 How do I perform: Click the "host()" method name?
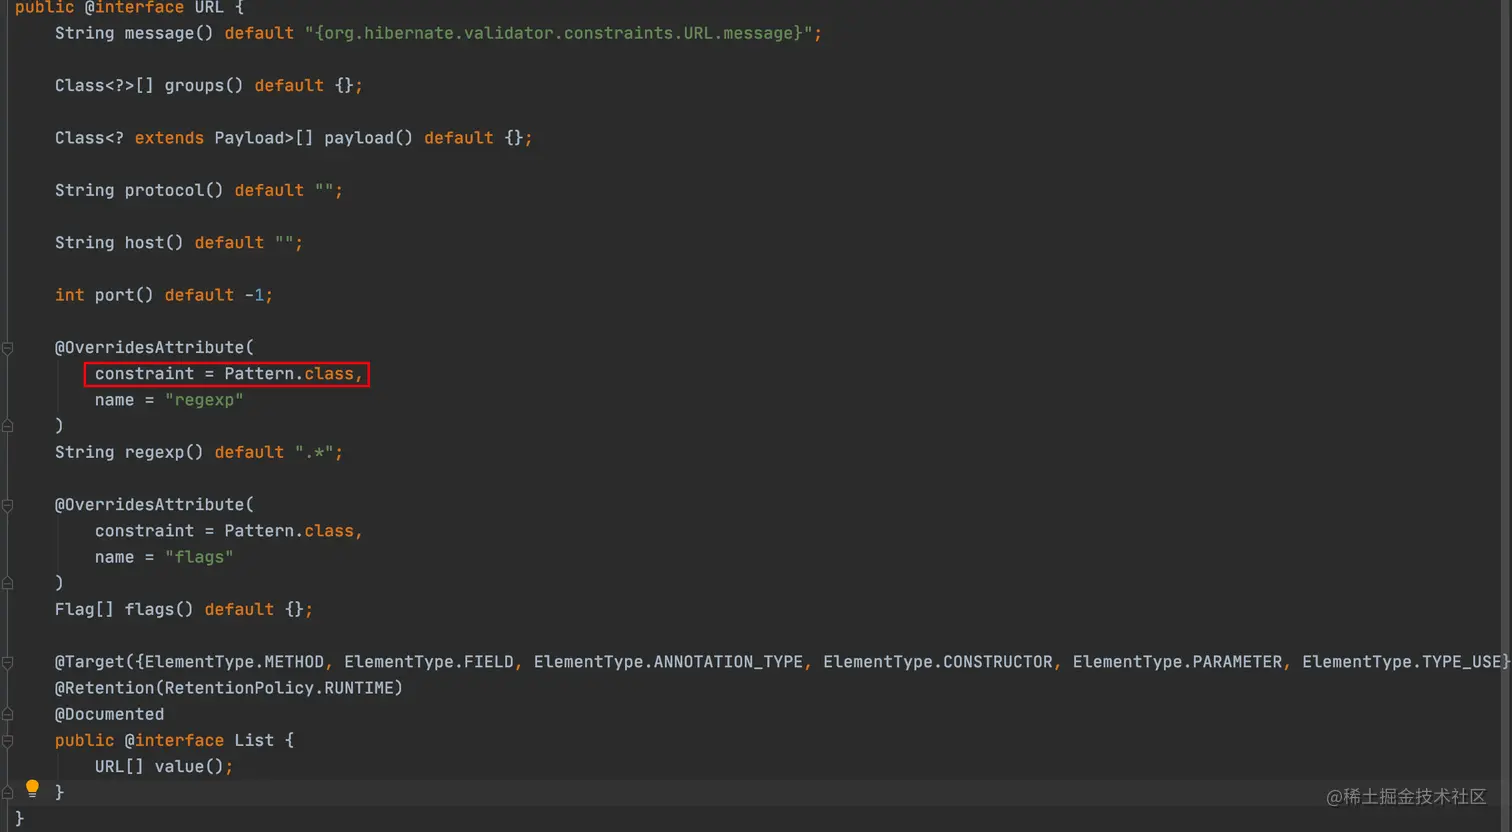point(154,243)
